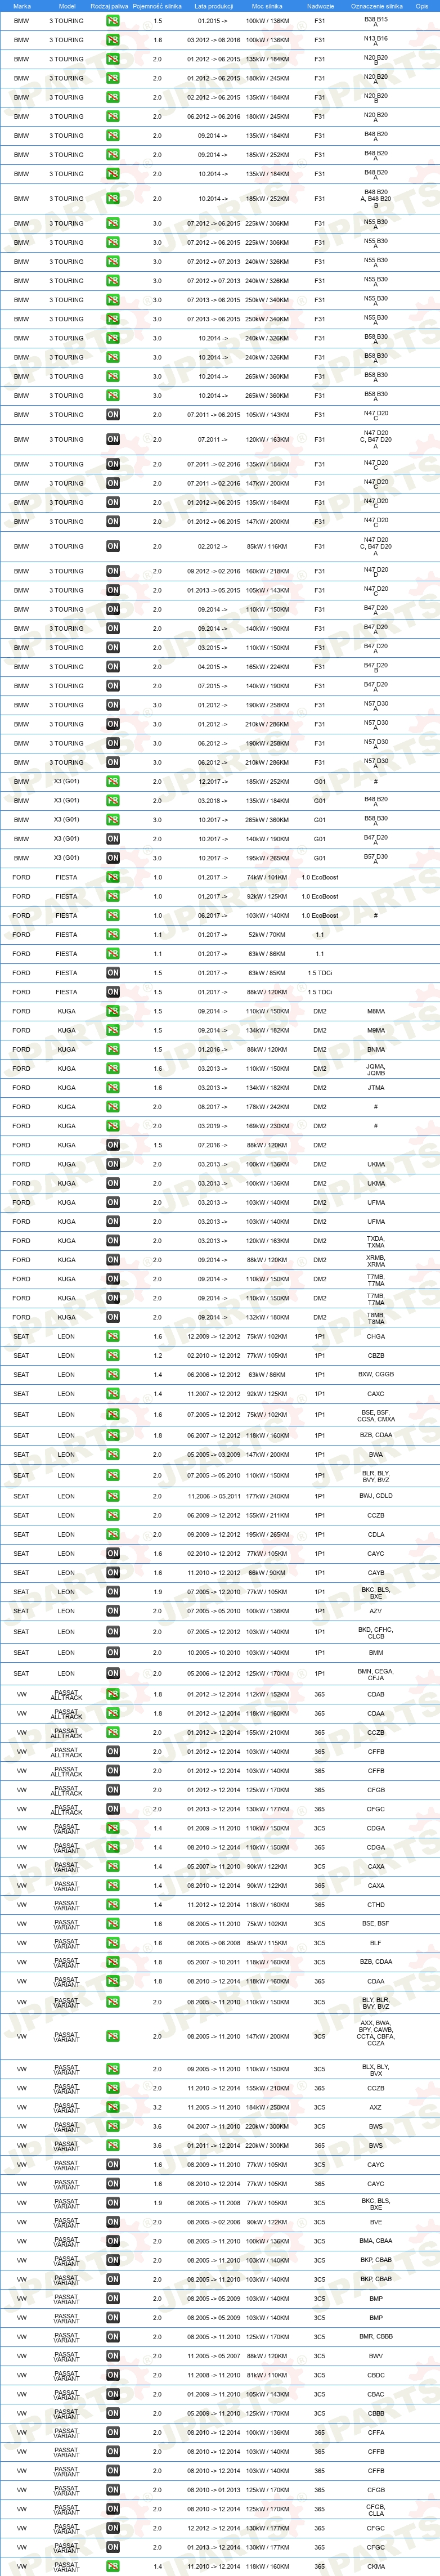The height and width of the screenshot is (2576, 440).
Task: Click diesel icon in Fiesta 63kW / 85KM row
Action: coord(113,973)
